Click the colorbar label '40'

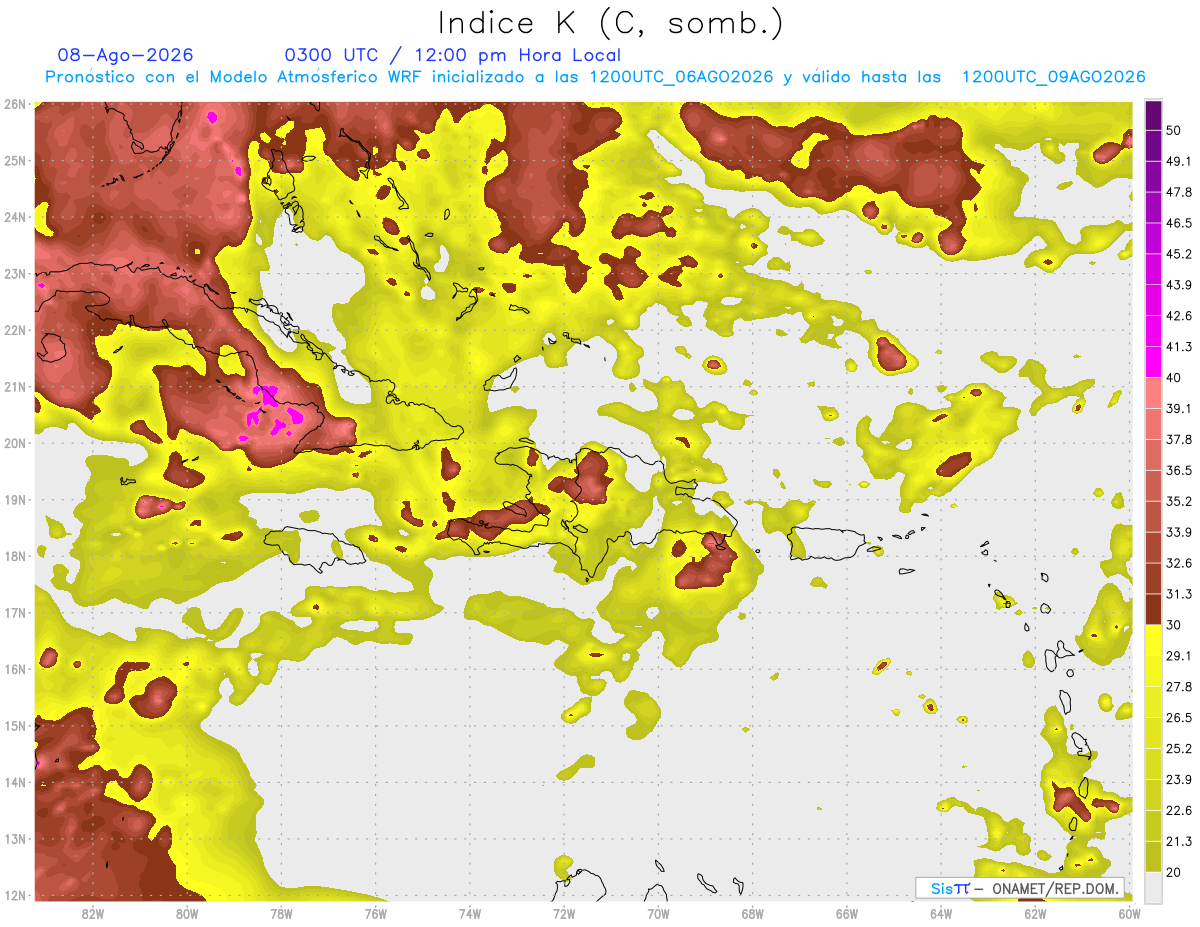pyautogui.click(x=1173, y=377)
